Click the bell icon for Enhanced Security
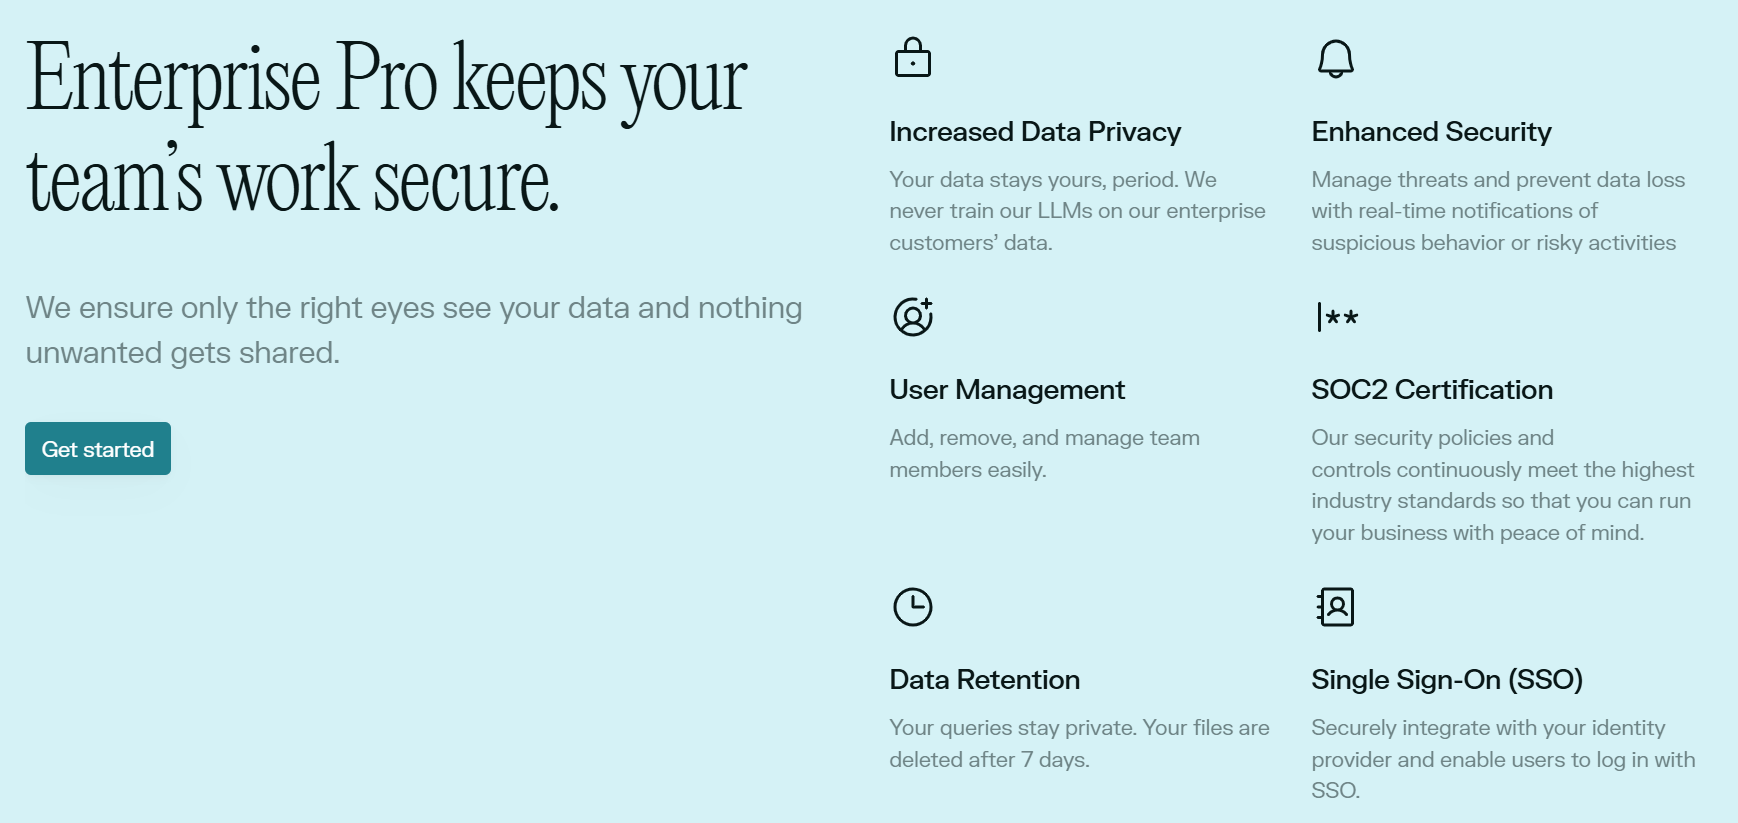1738x823 pixels. point(1335,58)
